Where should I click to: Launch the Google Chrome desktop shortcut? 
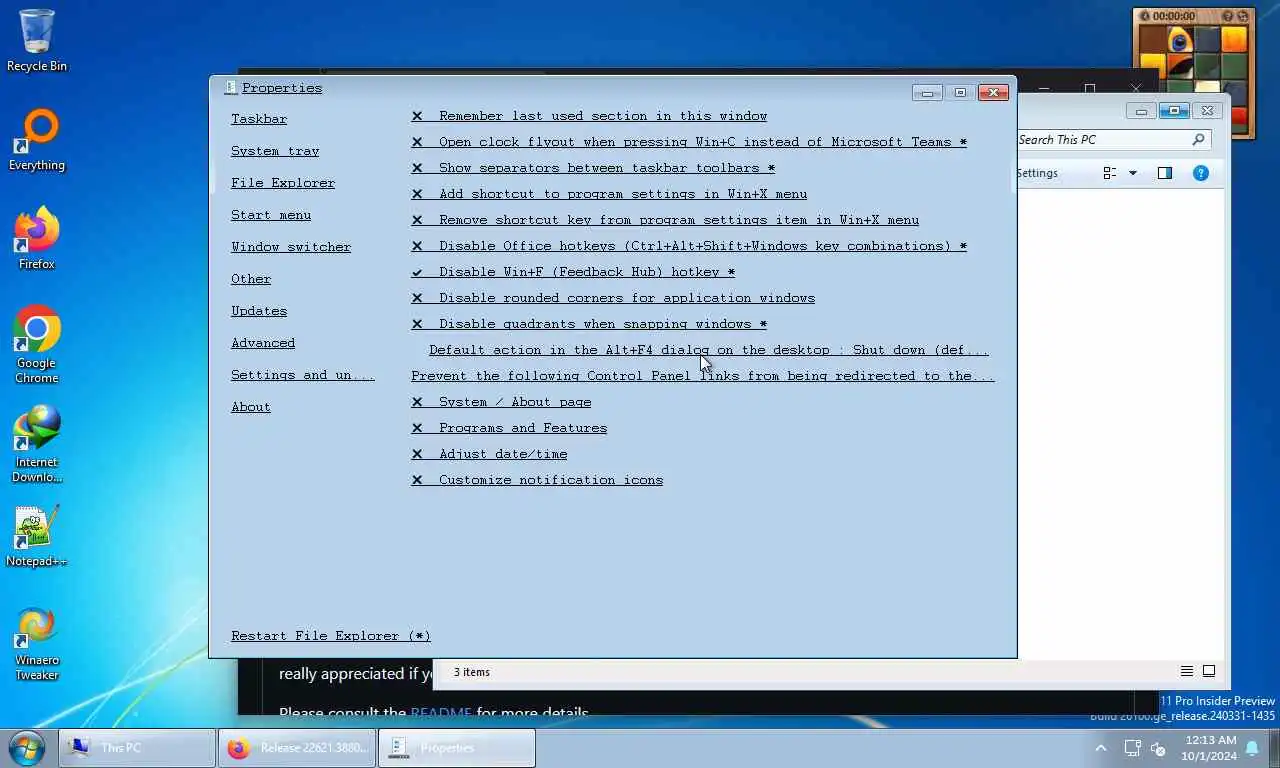point(37,344)
